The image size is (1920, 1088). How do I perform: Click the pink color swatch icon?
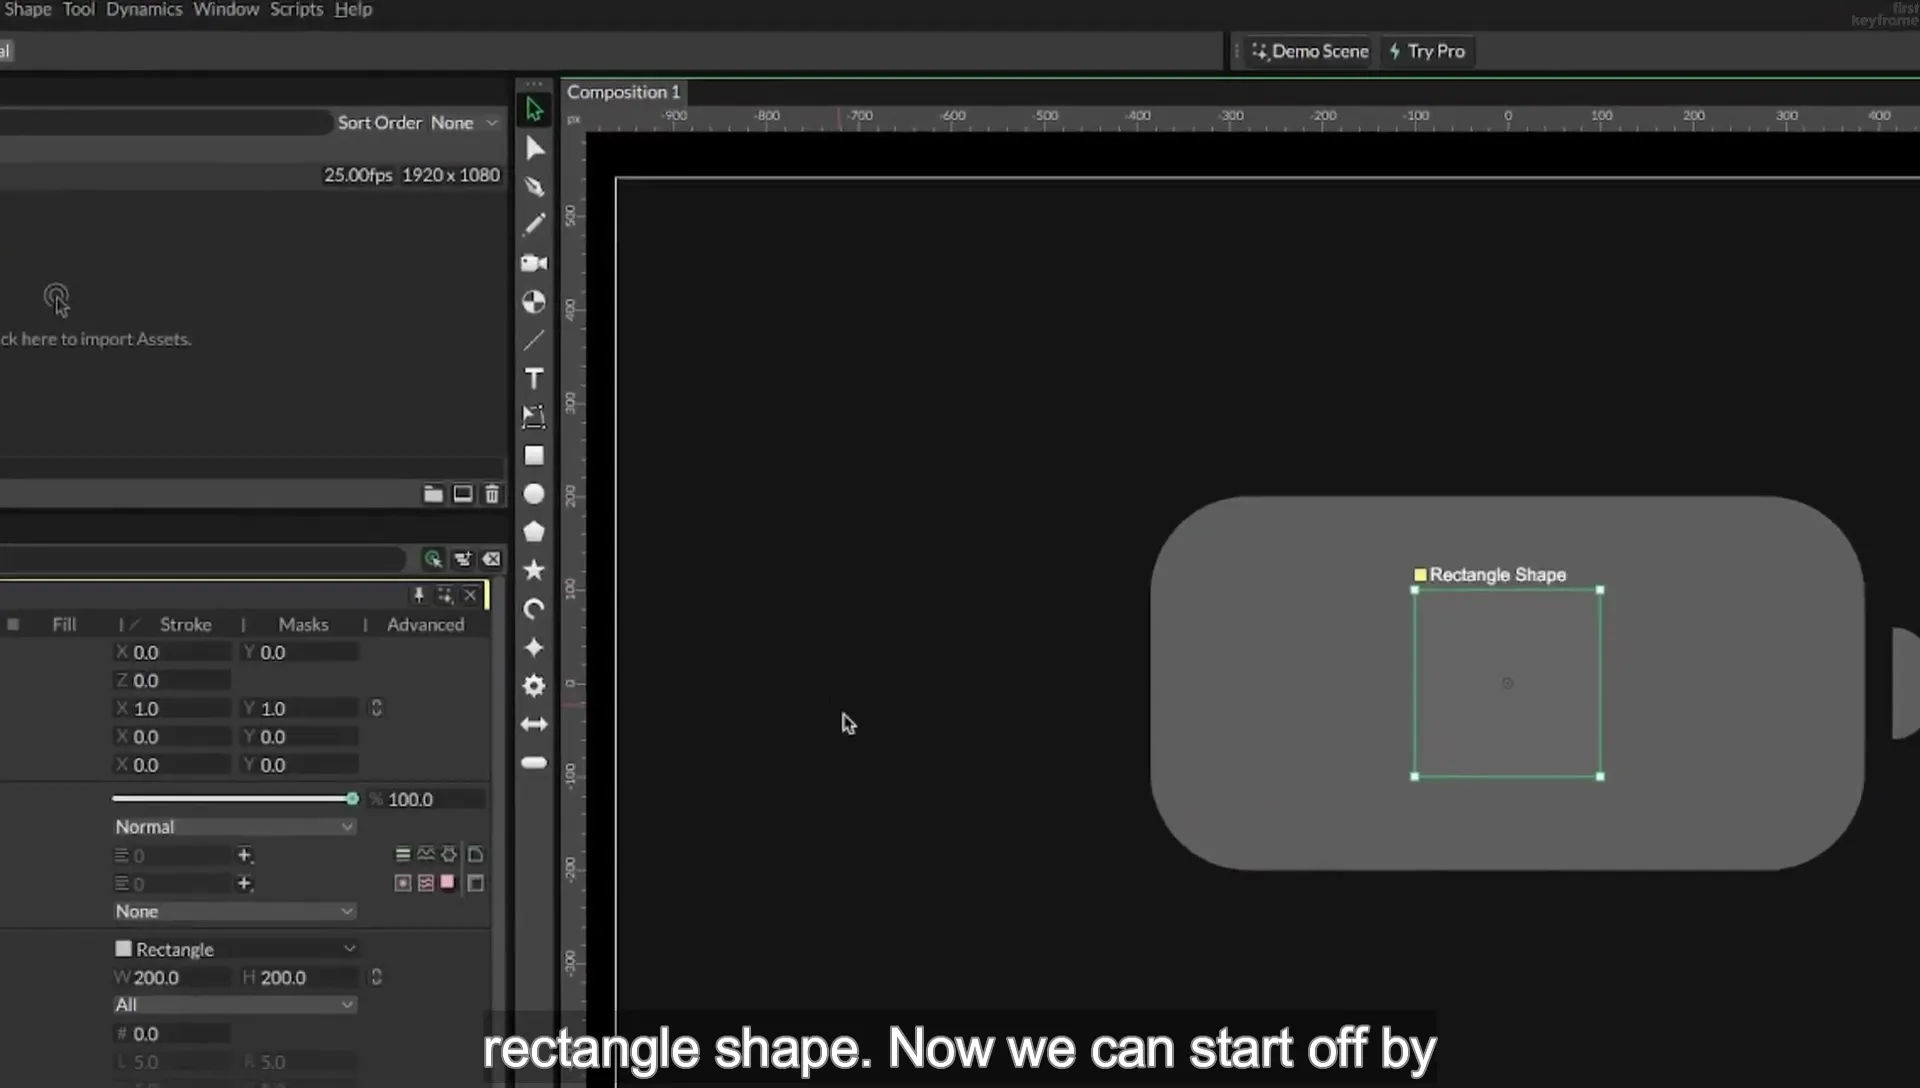[x=448, y=883]
